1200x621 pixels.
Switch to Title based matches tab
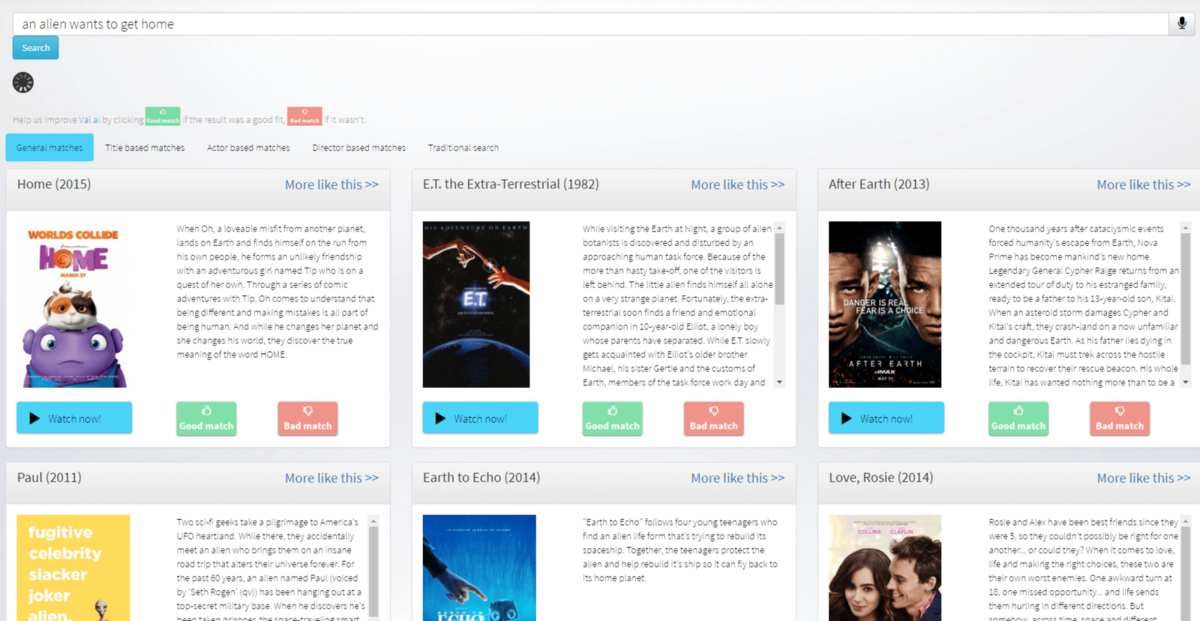(x=145, y=148)
